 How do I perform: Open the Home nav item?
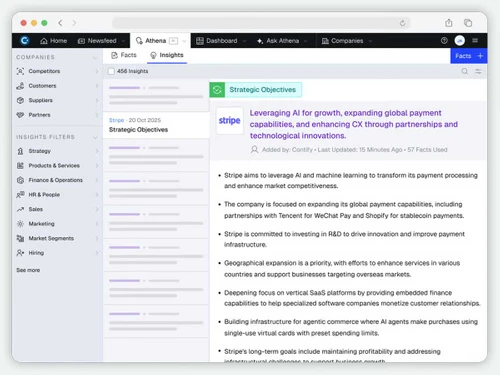[x=53, y=41]
